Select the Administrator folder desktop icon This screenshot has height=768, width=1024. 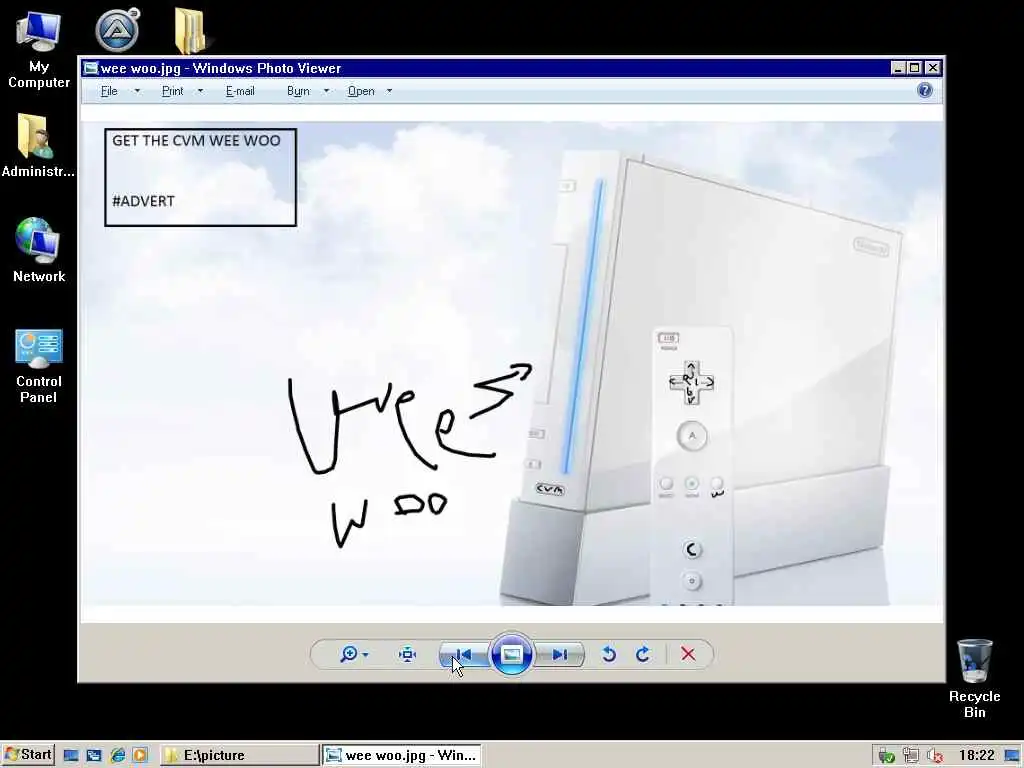point(38,146)
